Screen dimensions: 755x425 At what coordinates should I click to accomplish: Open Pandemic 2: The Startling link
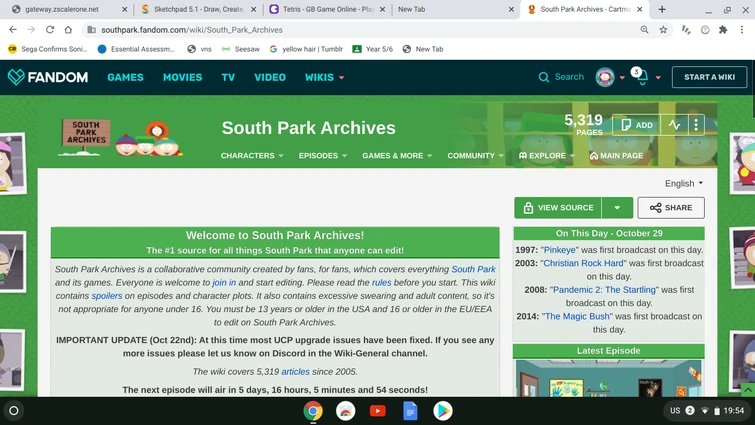click(x=604, y=290)
